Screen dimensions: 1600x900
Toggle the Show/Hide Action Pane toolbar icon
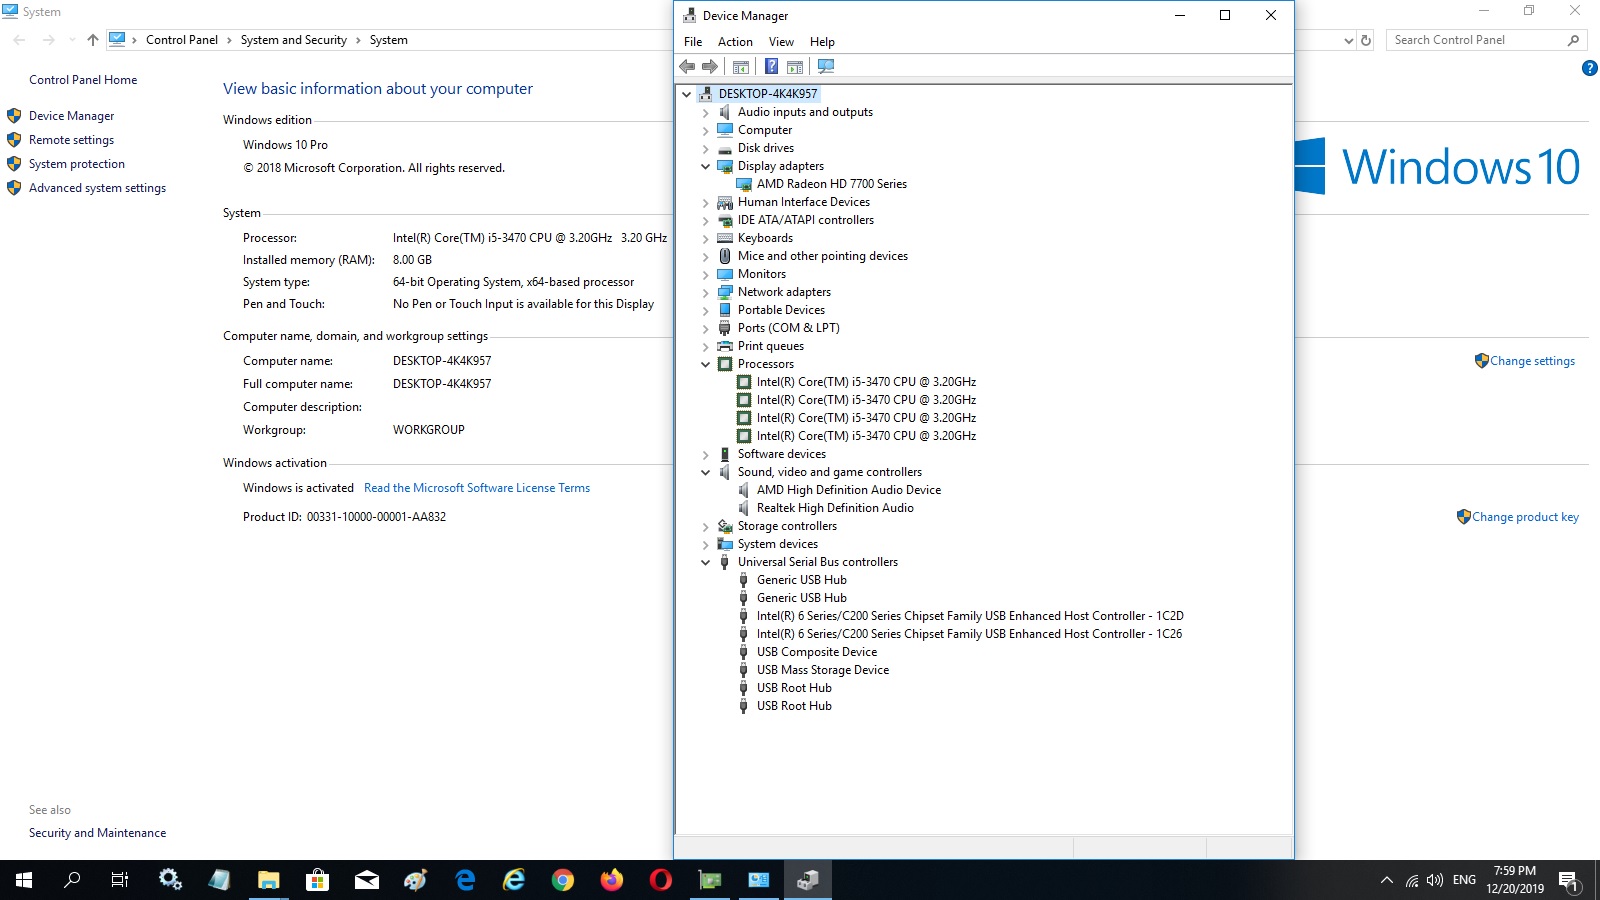point(795,67)
